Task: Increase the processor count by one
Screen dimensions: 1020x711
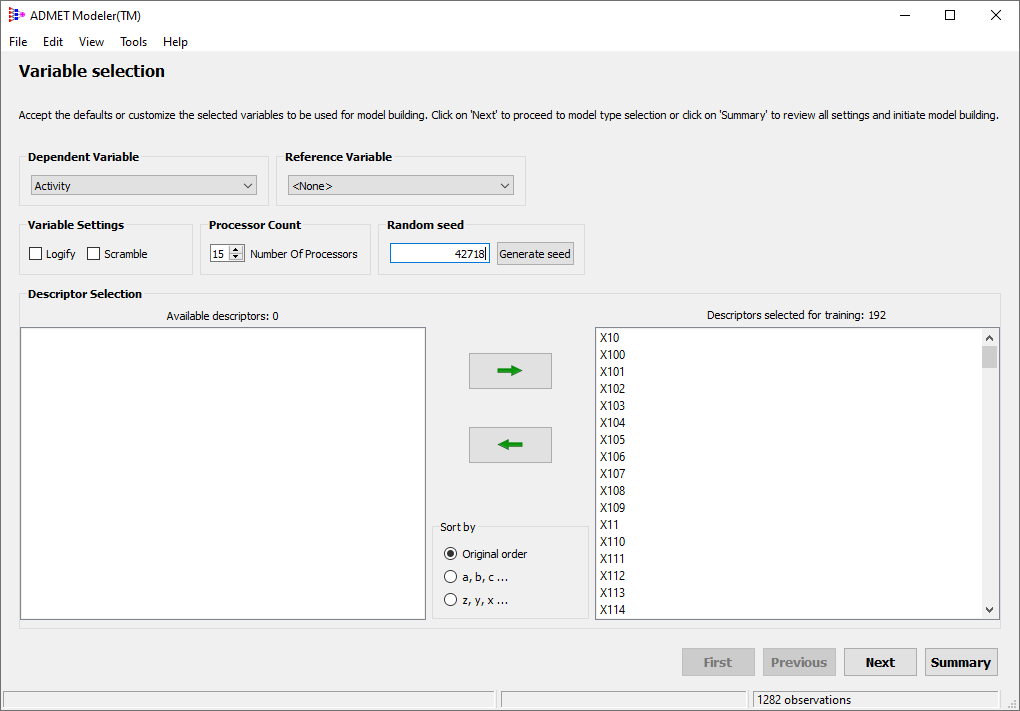Action: coord(236,249)
